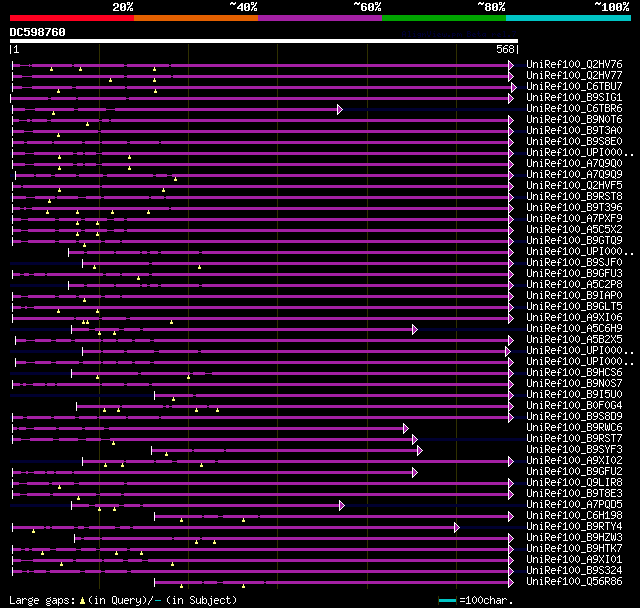This screenshot has height=608, width=640.
Task: Select the UniRef100_B9RST8 label
Action: point(574,197)
